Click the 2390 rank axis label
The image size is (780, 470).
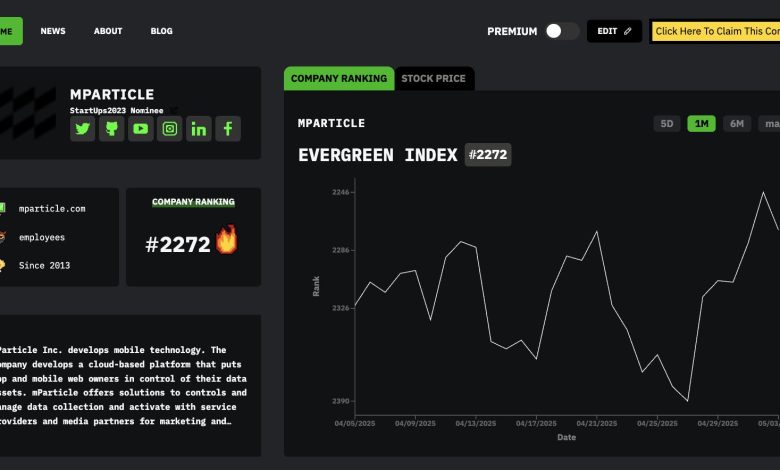click(341, 401)
